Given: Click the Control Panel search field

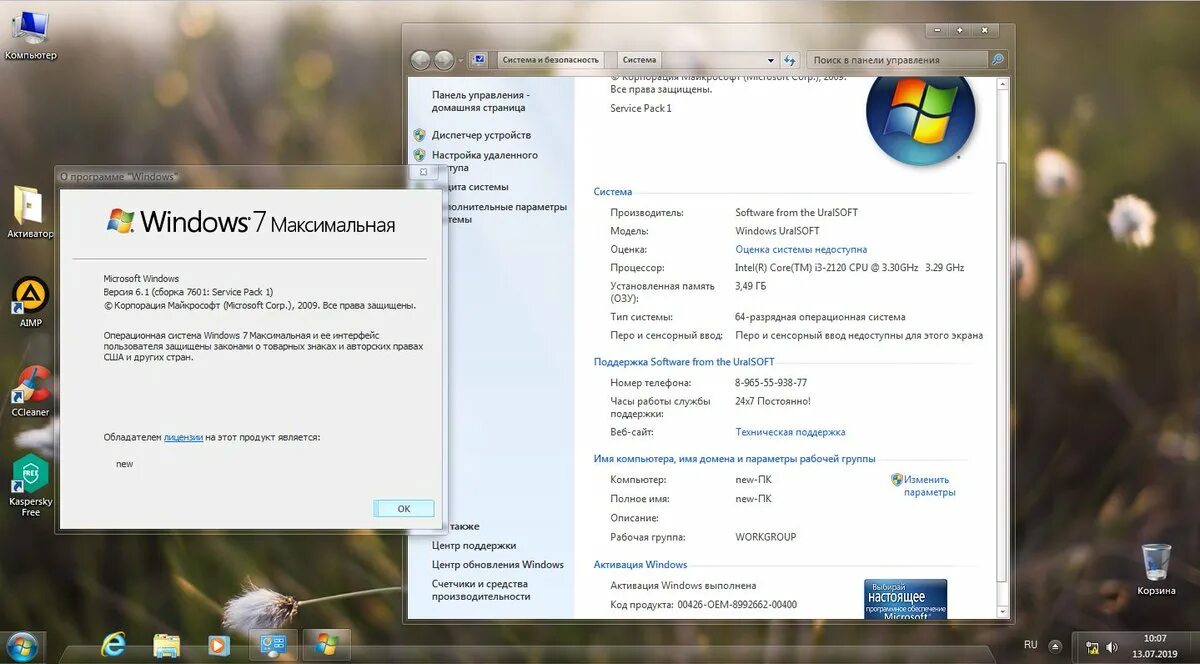Looking at the screenshot, I should [898, 60].
